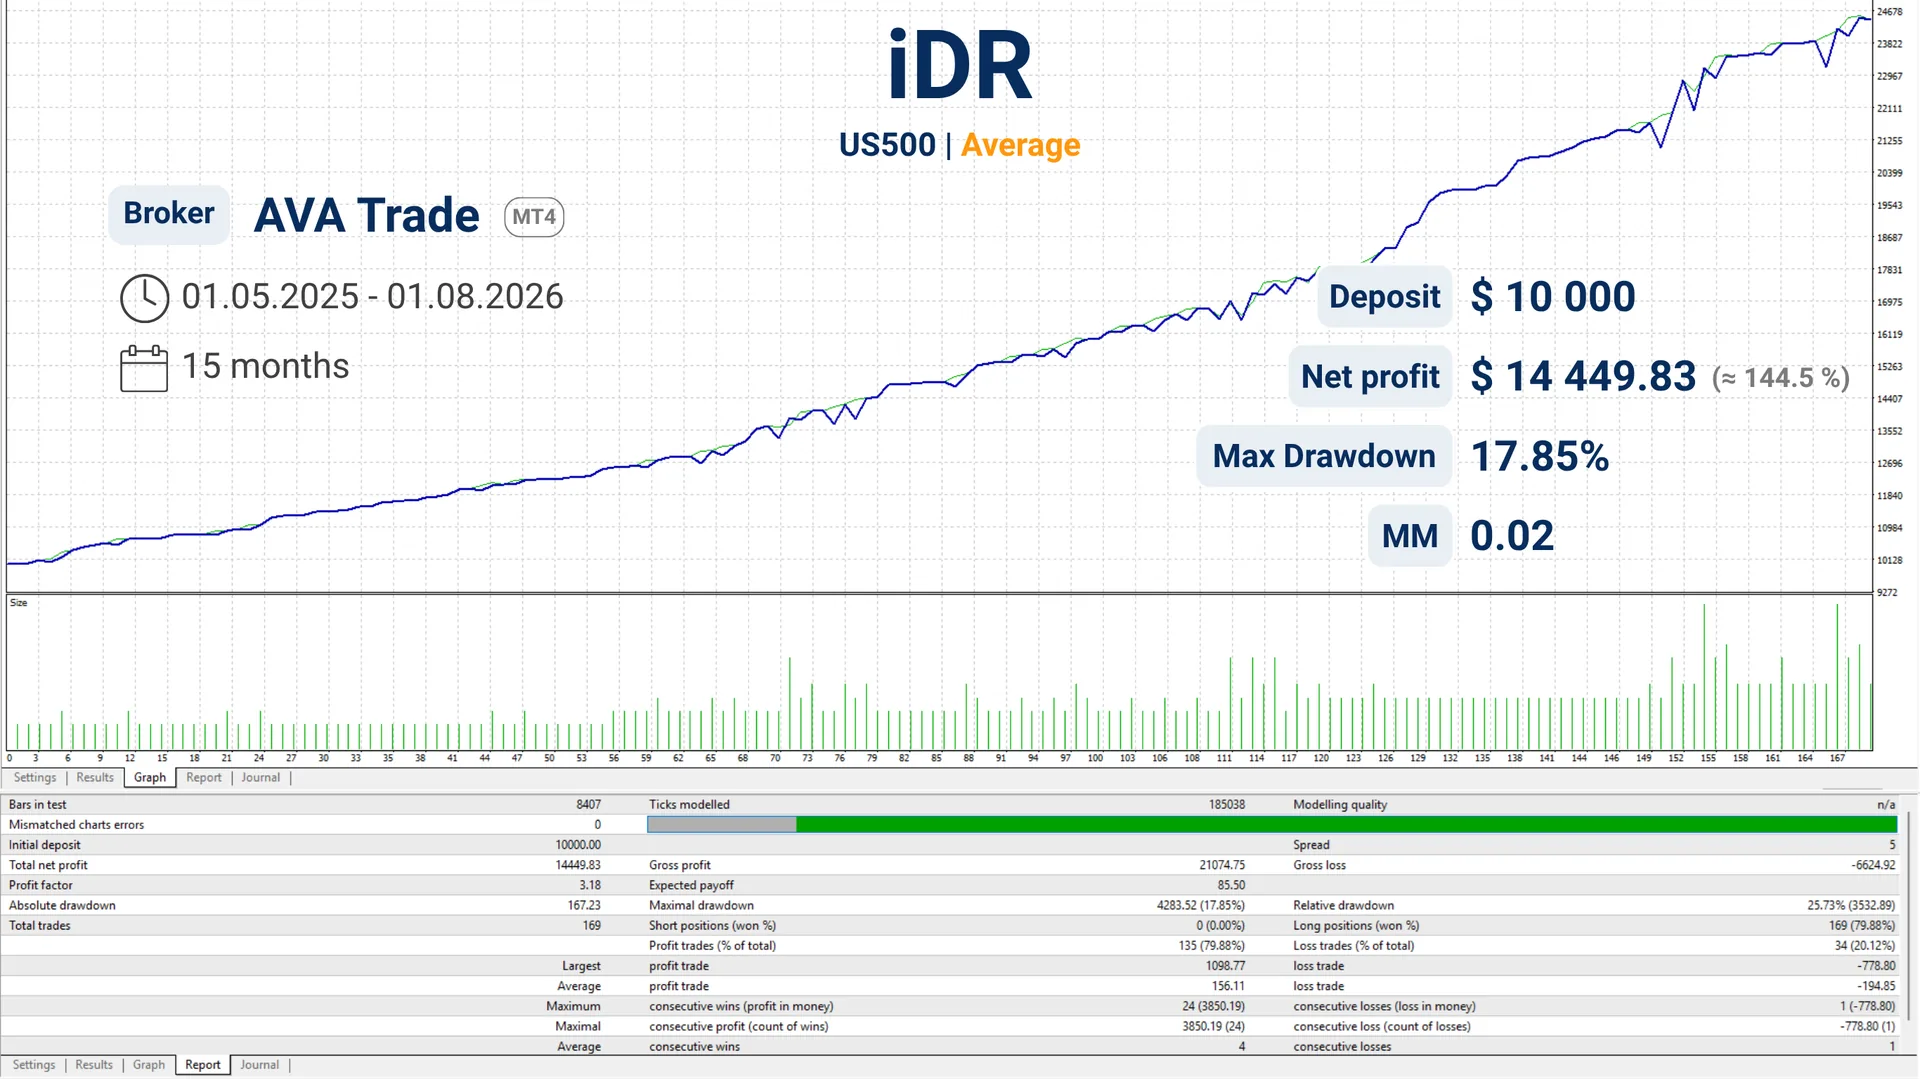1920x1079 pixels.
Task: Click the 'Maximal drawdown' value 4283.52 (17.85%)
Action: (x=1200, y=906)
